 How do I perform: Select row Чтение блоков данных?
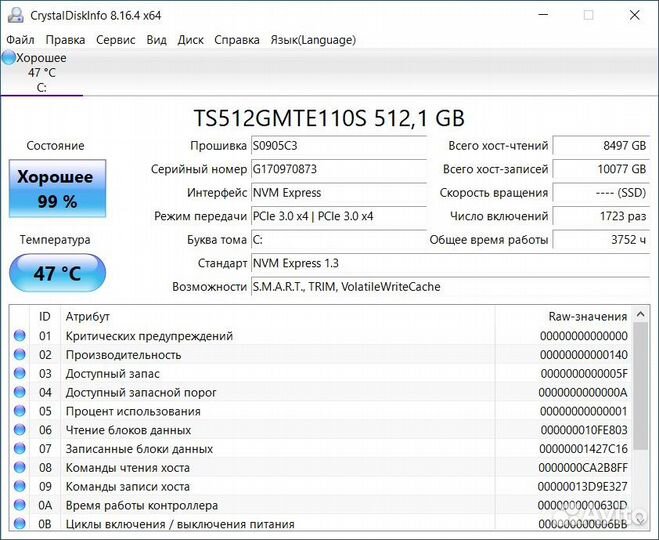click(320, 430)
